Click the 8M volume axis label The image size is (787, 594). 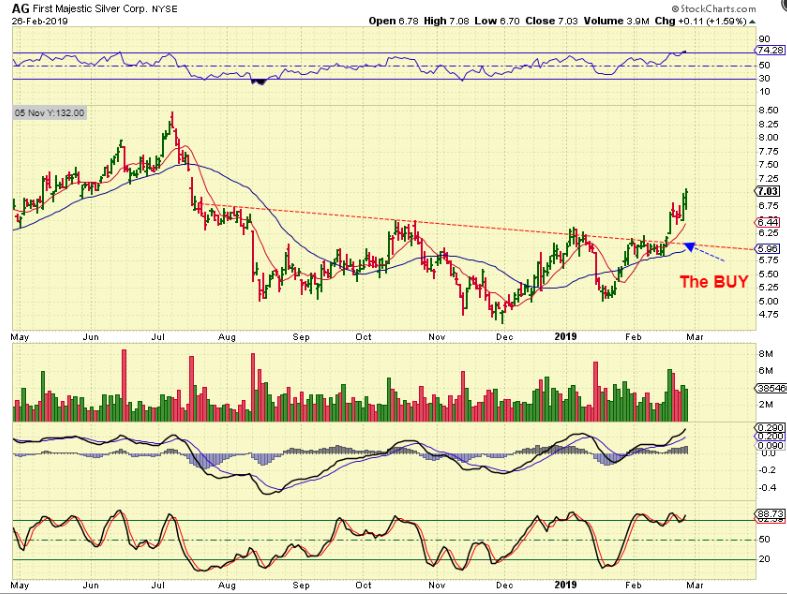(x=765, y=353)
